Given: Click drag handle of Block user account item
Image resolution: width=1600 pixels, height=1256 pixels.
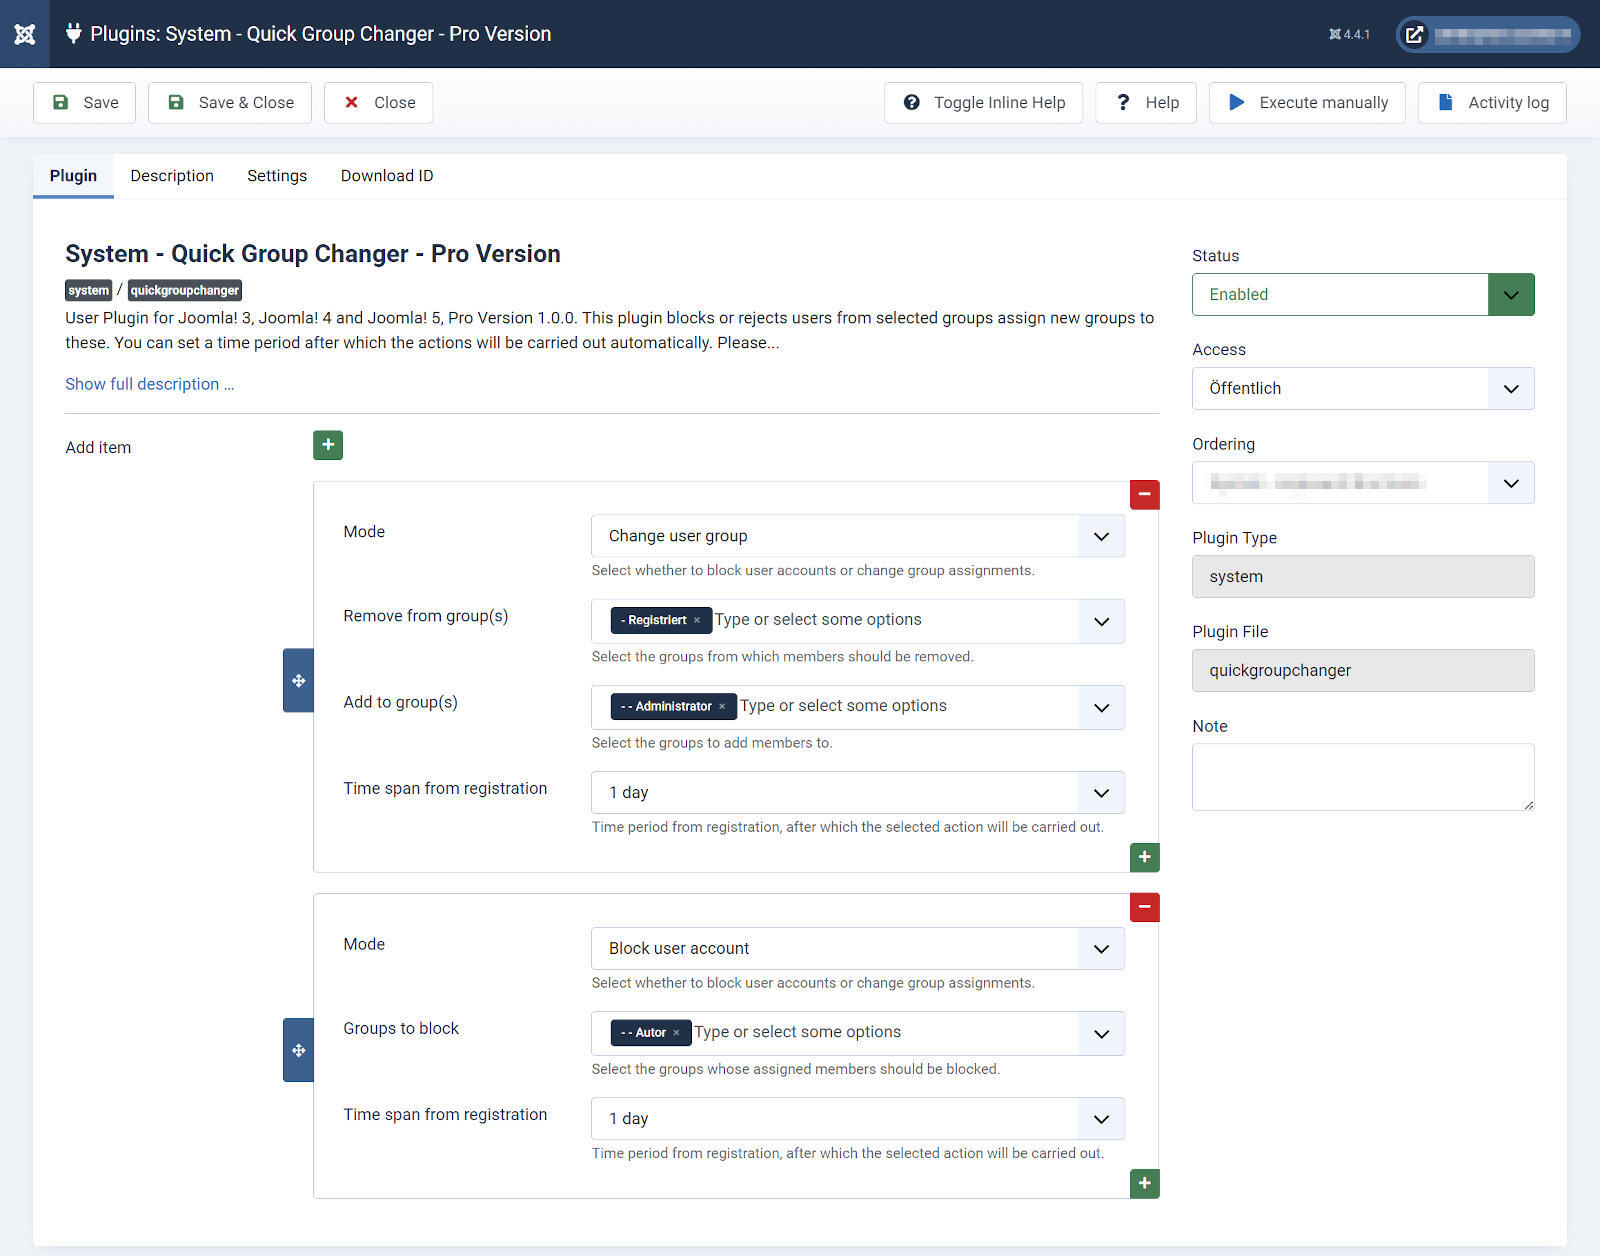Looking at the screenshot, I should point(298,1050).
